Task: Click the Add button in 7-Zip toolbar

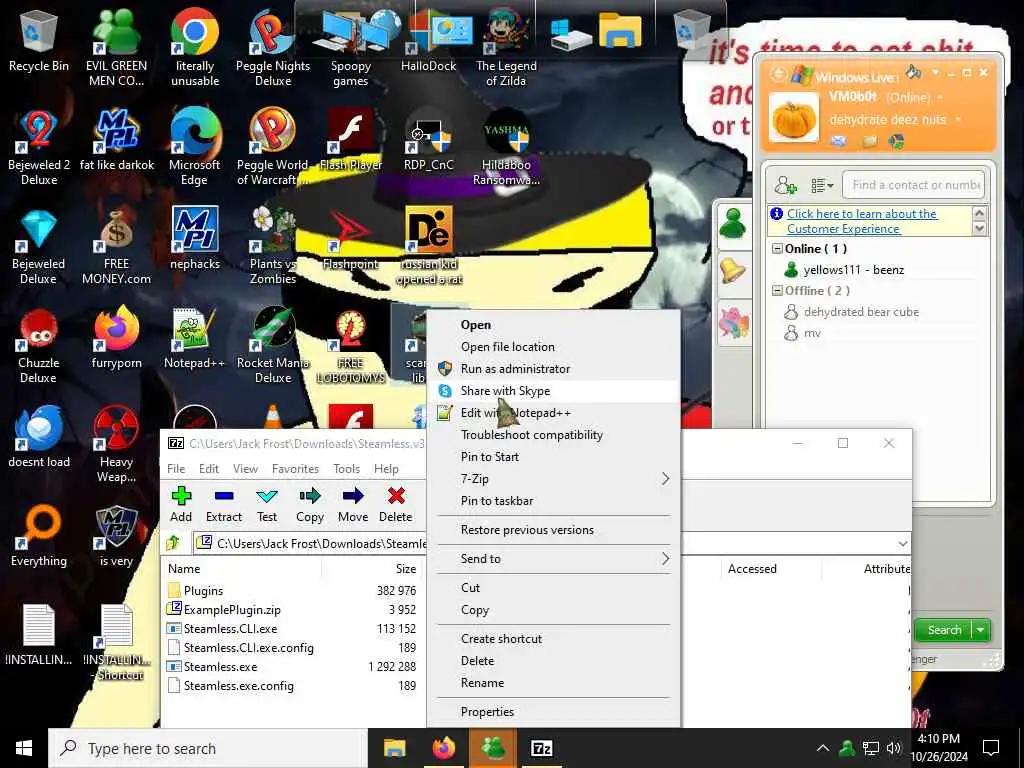Action: (x=181, y=505)
